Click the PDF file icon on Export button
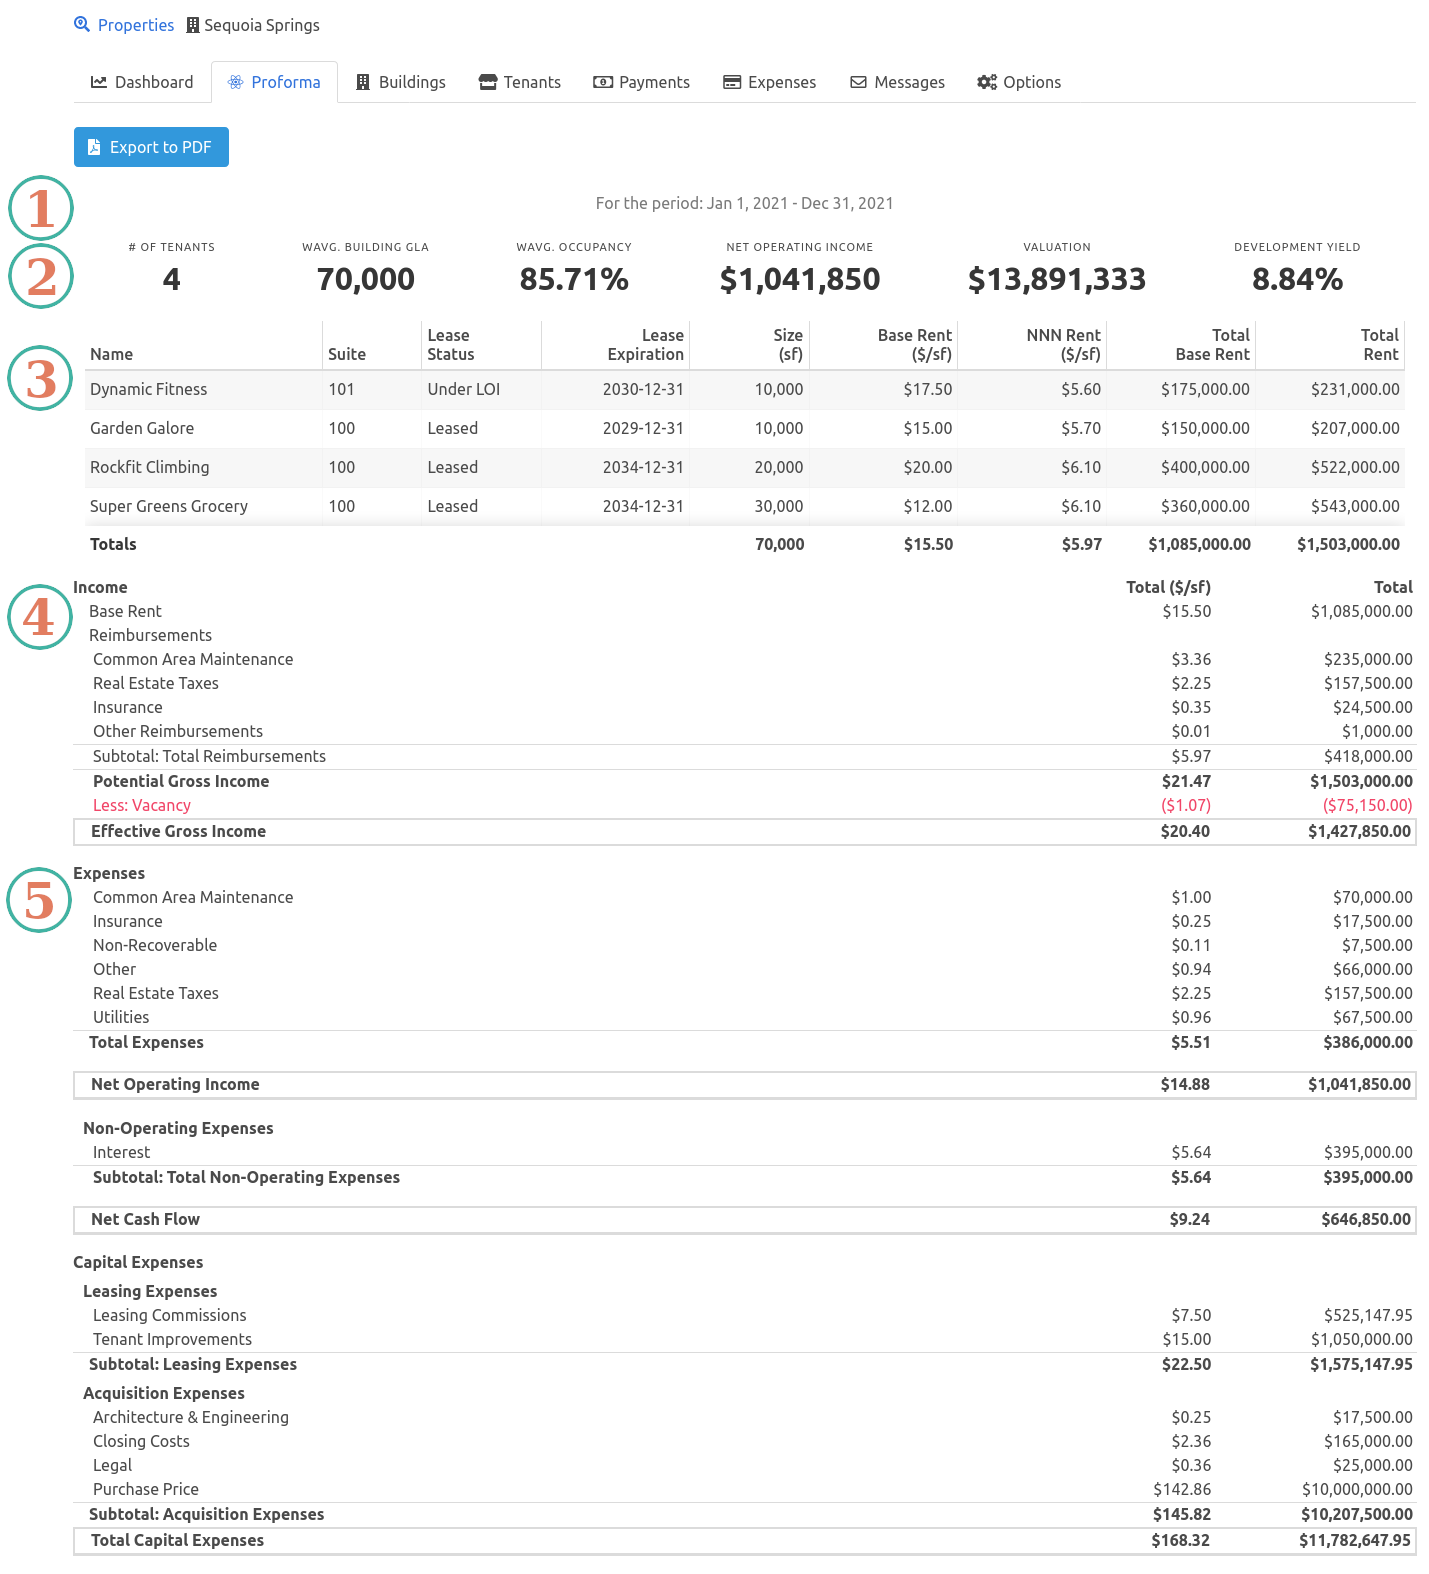 [x=94, y=147]
